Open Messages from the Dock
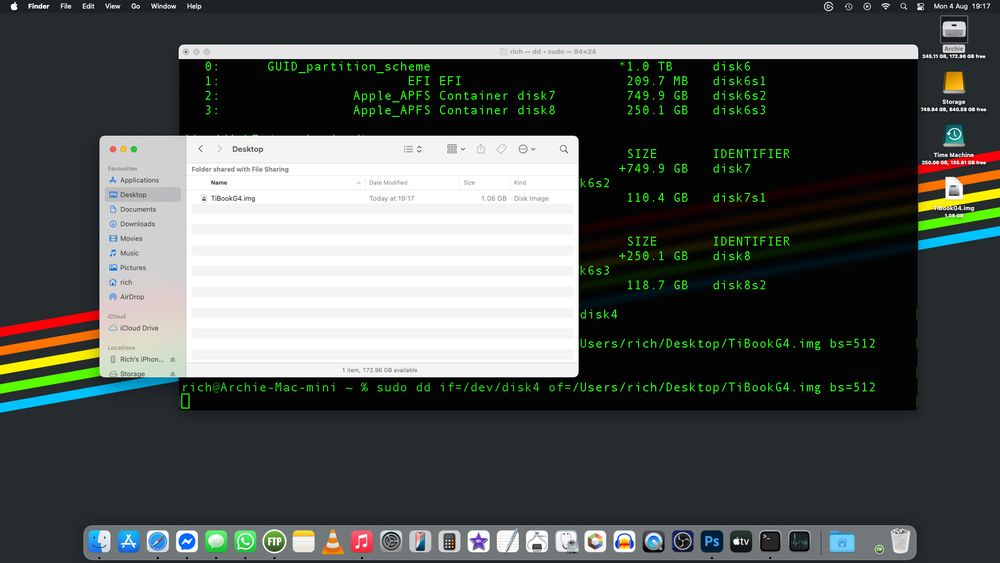 (x=216, y=542)
